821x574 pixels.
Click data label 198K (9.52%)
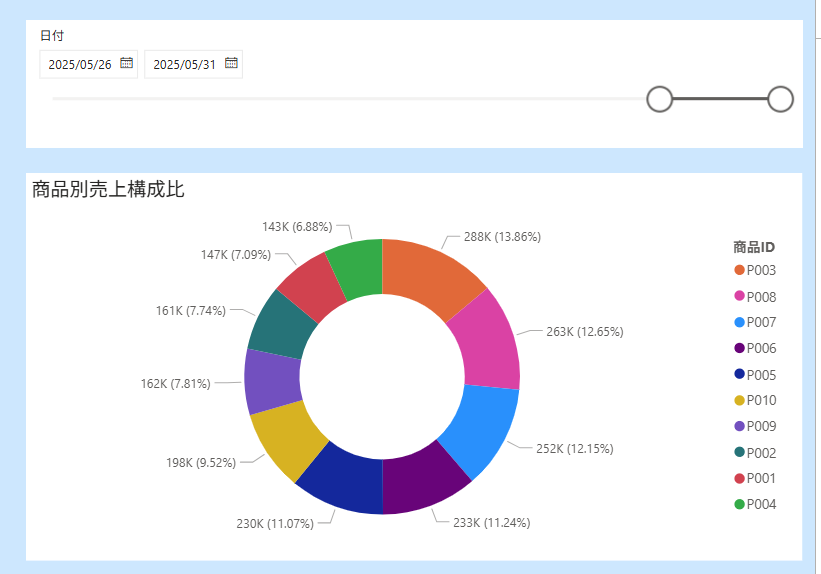coord(201,463)
